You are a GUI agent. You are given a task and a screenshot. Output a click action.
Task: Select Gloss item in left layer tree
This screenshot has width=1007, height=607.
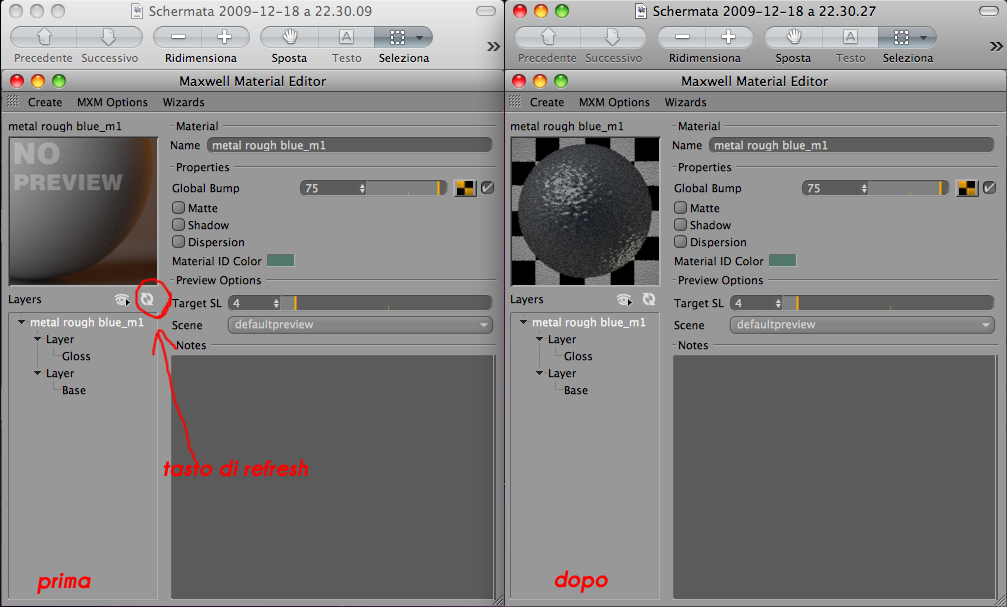click(x=76, y=356)
